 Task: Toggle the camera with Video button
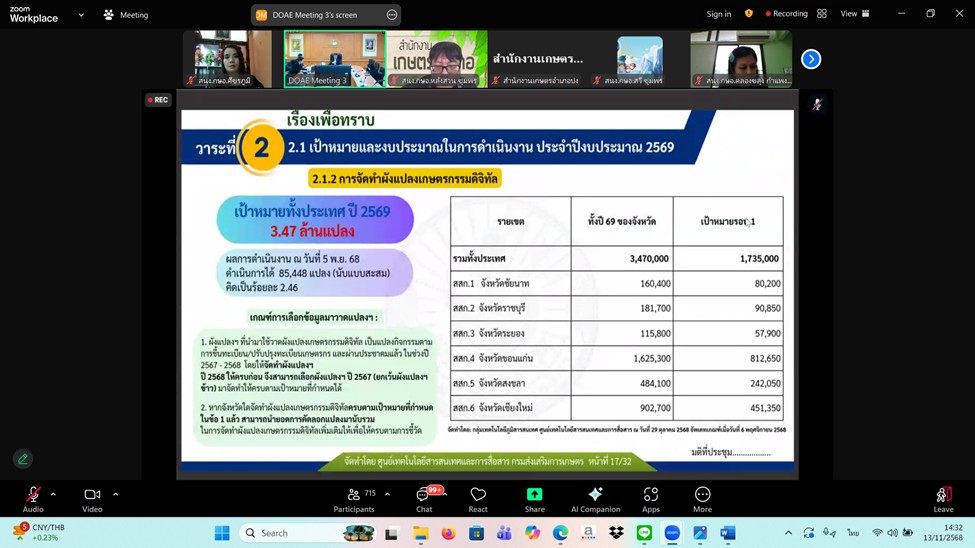point(92,496)
